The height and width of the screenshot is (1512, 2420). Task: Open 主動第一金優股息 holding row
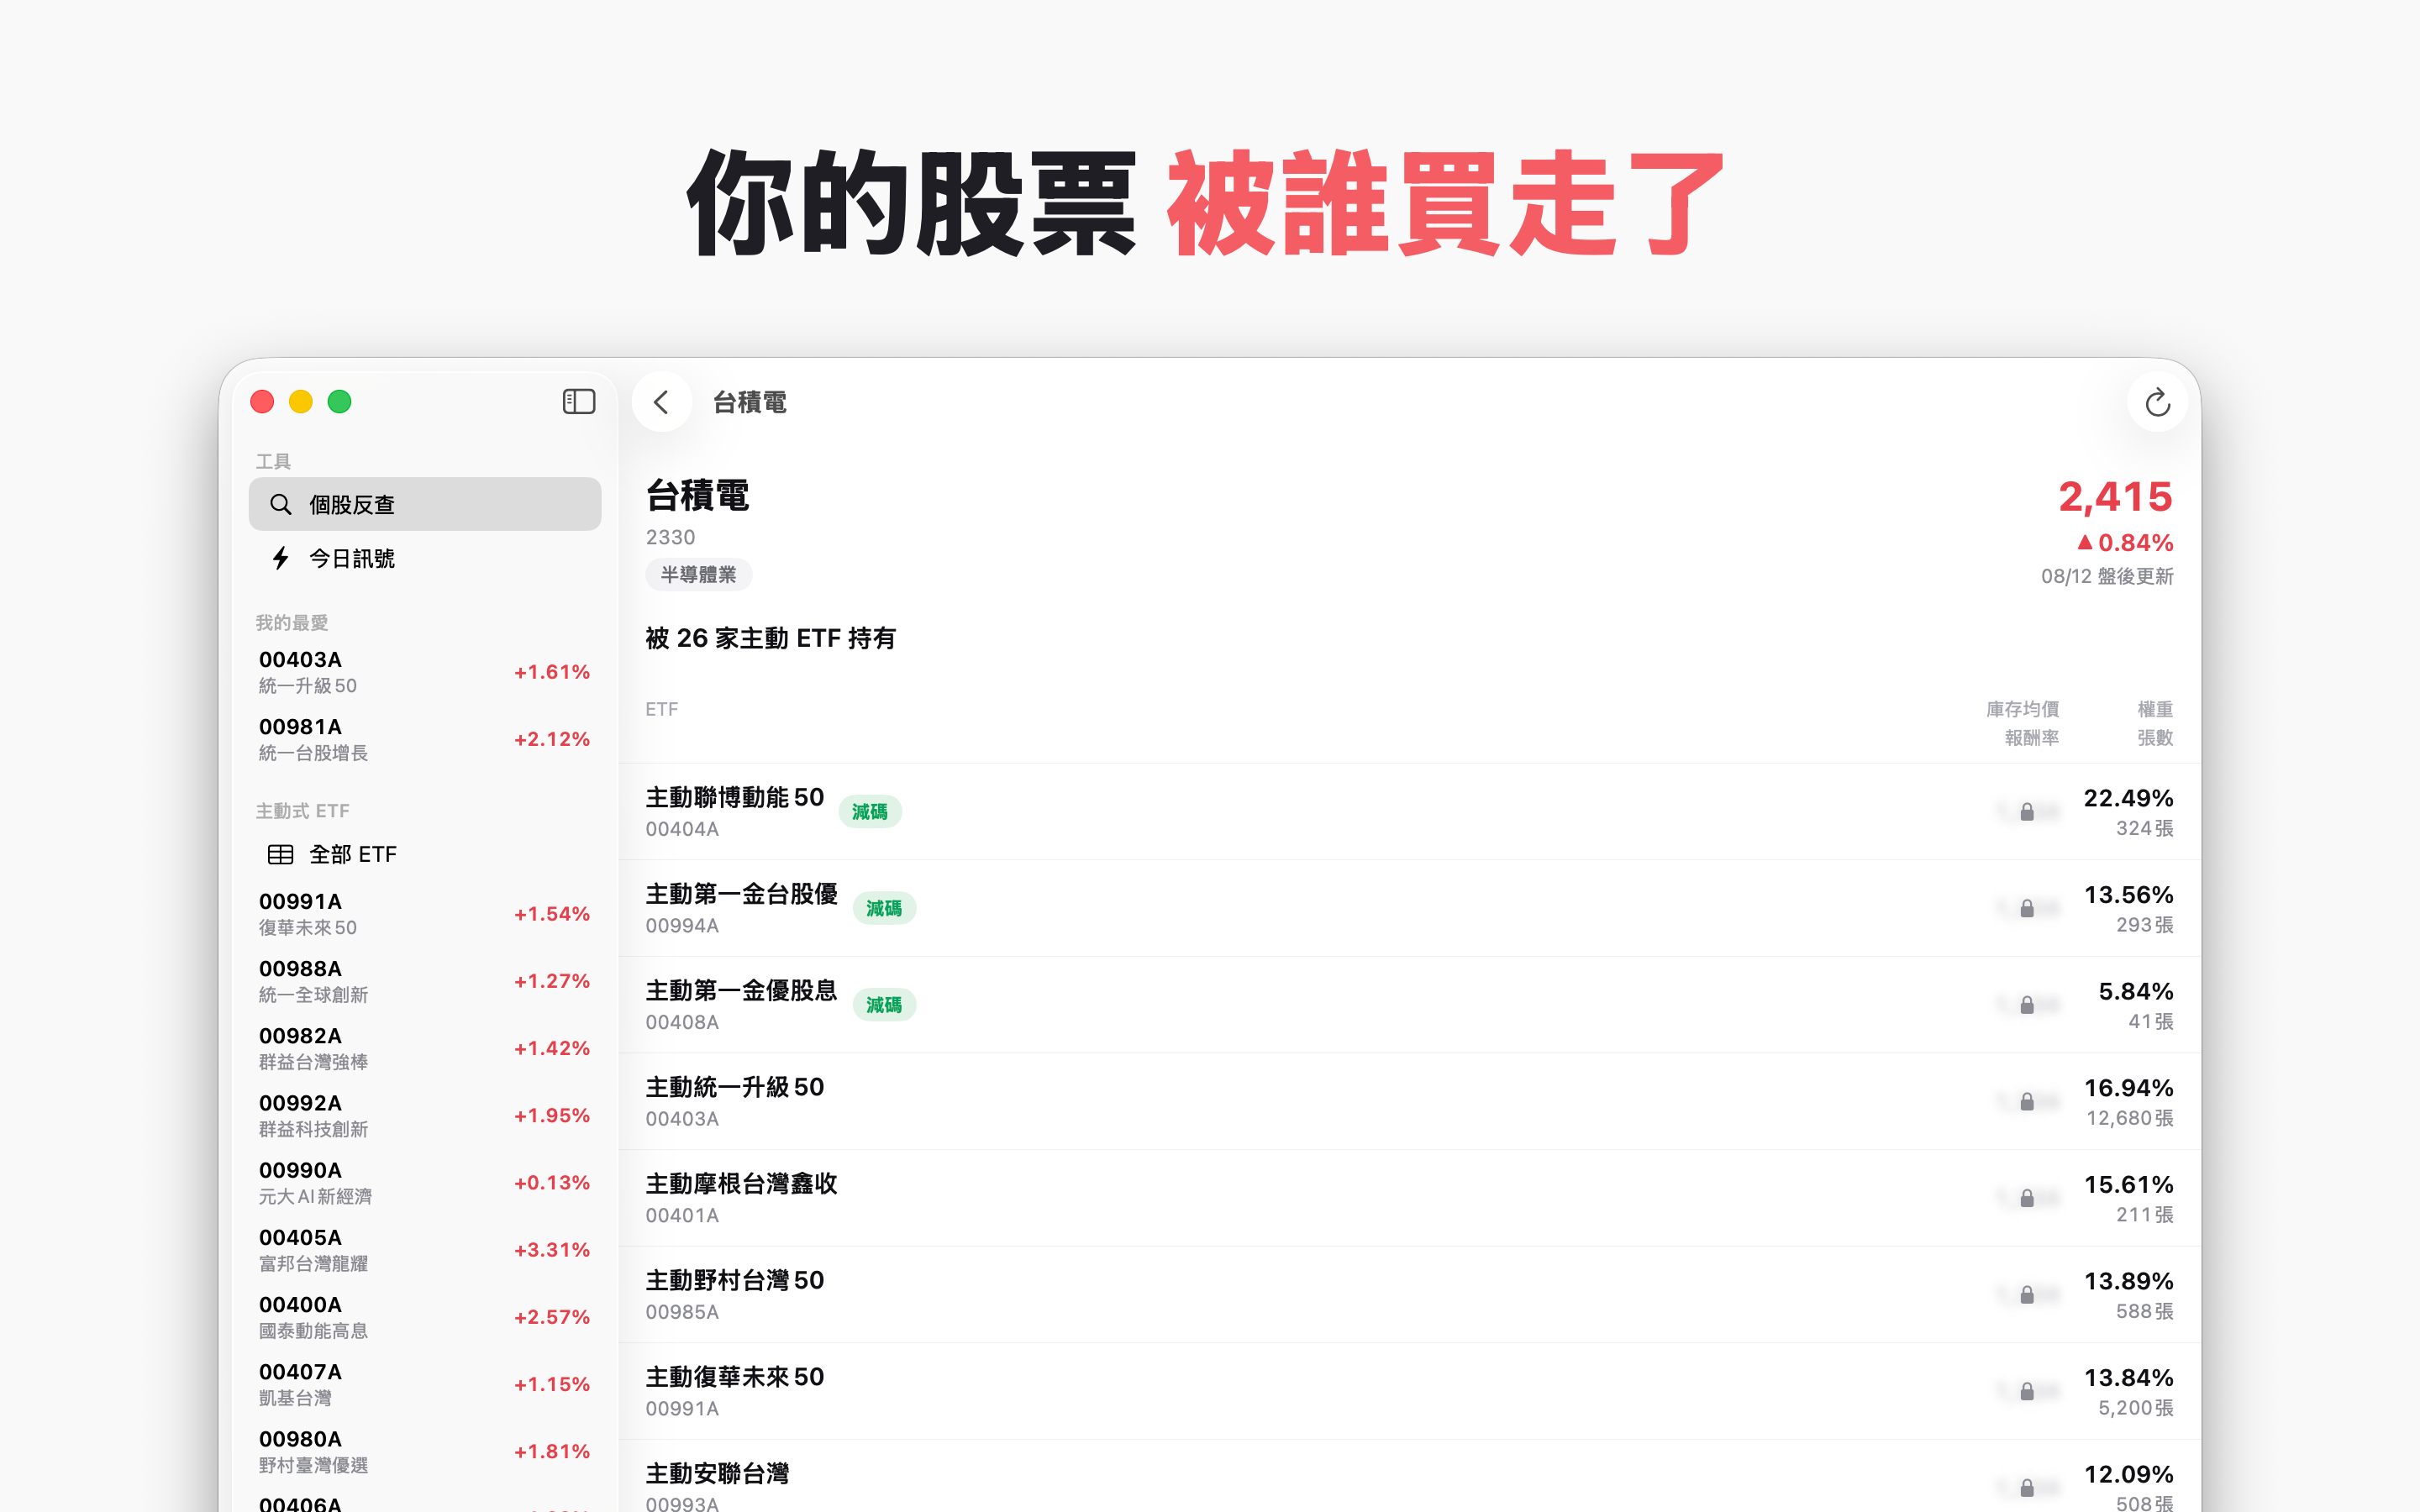(1410, 1005)
